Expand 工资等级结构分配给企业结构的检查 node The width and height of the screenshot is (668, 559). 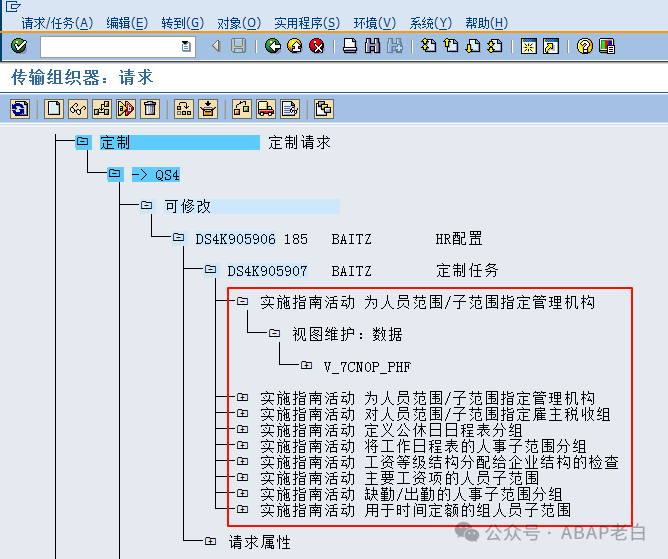click(242, 461)
